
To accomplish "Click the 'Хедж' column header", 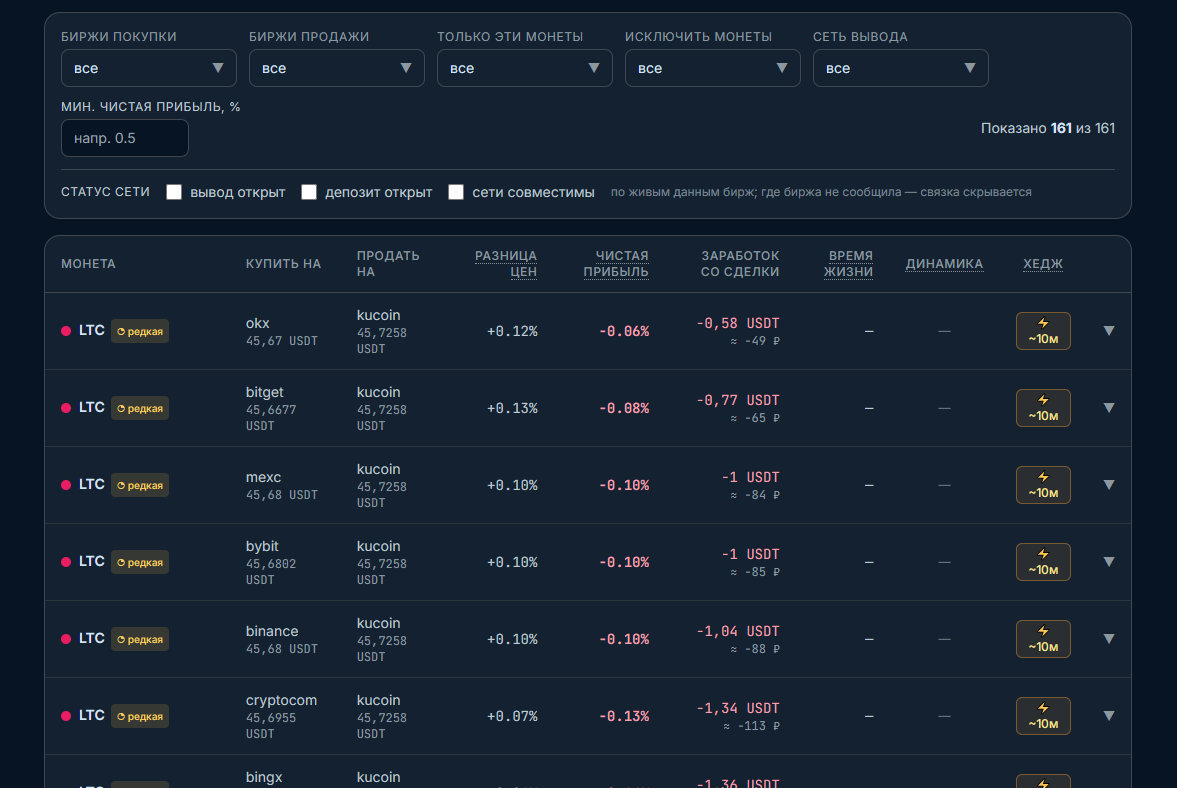I will tap(1043, 264).
